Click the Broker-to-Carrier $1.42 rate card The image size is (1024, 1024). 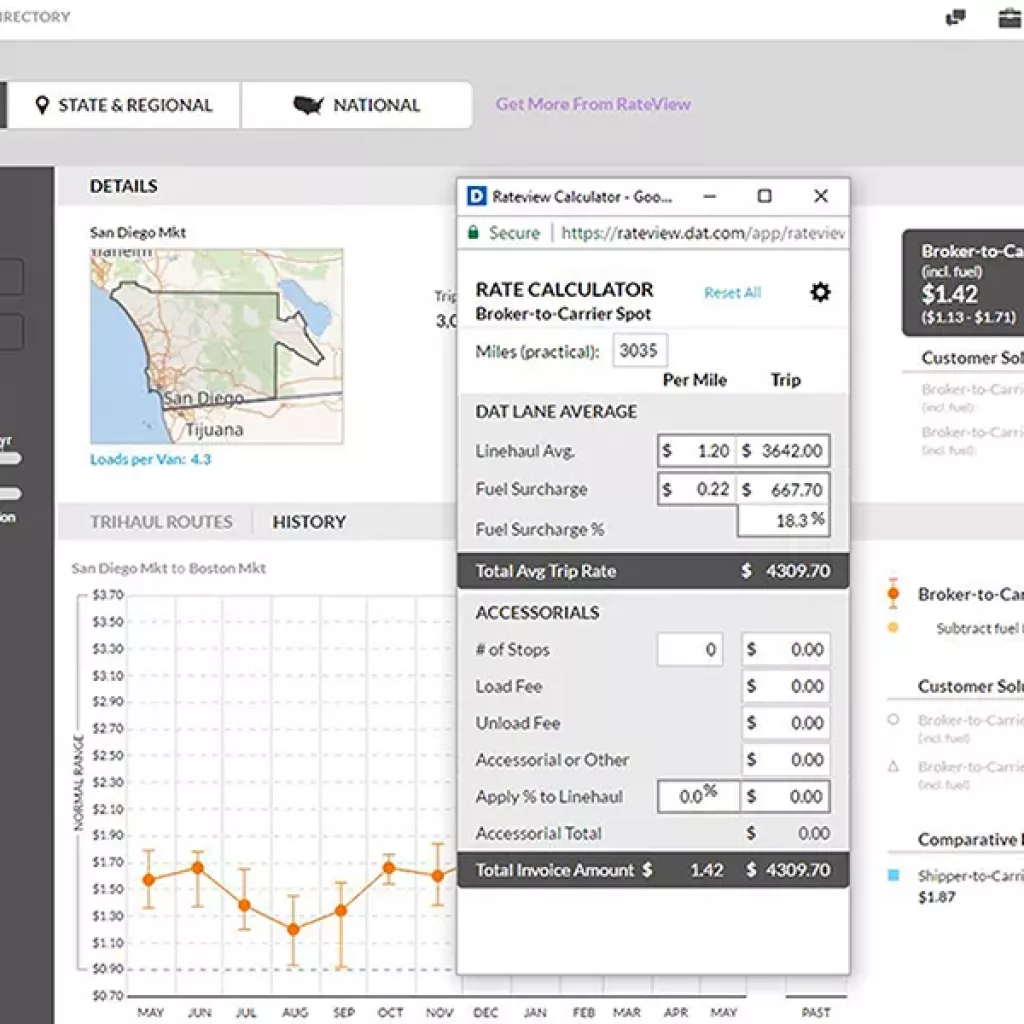963,283
